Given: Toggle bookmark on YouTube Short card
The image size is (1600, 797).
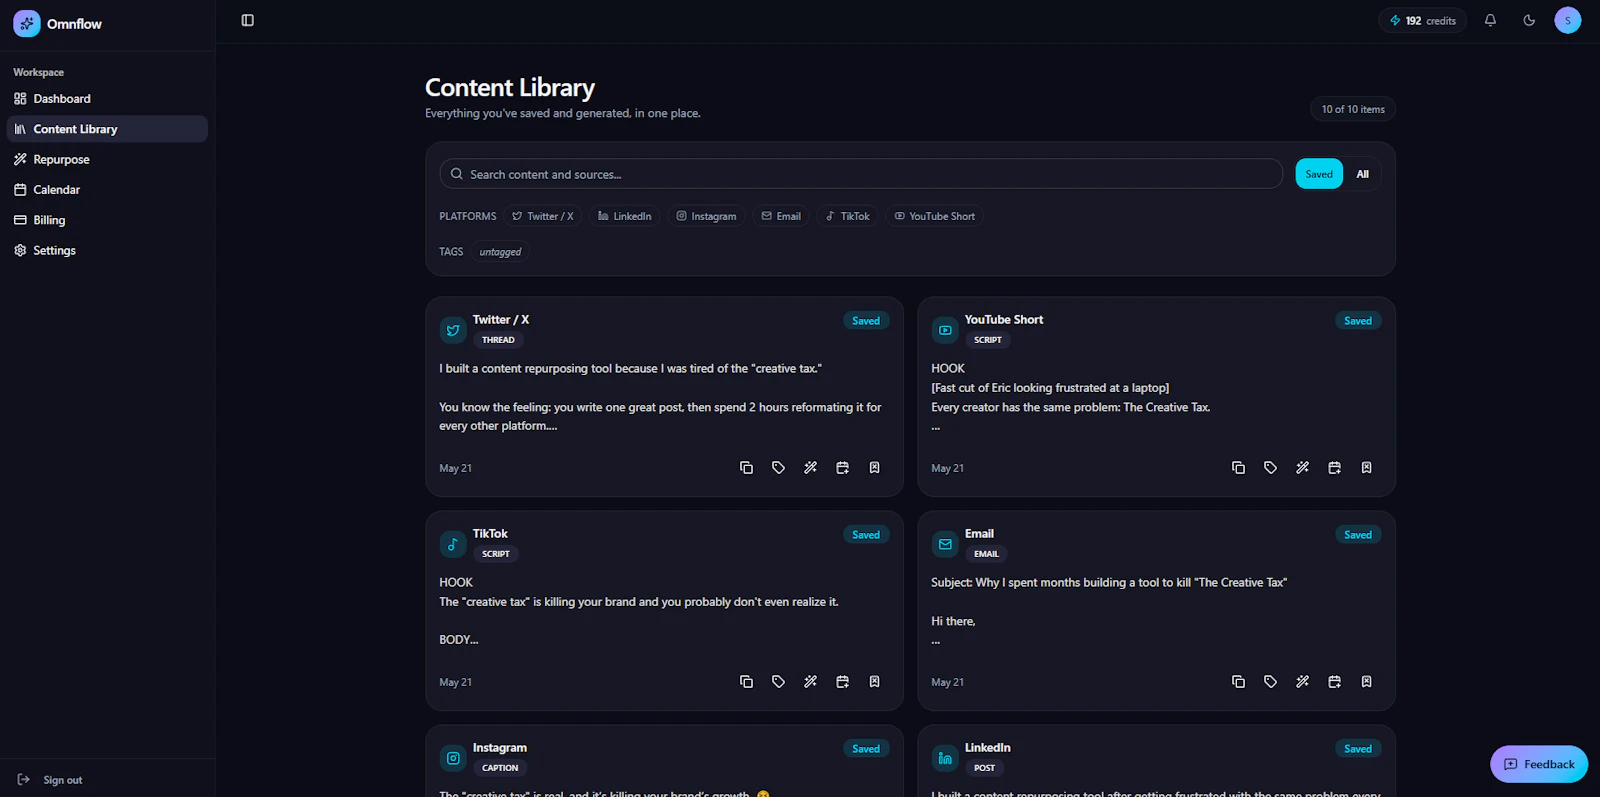Looking at the screenshot, I should coord(1366,468).
